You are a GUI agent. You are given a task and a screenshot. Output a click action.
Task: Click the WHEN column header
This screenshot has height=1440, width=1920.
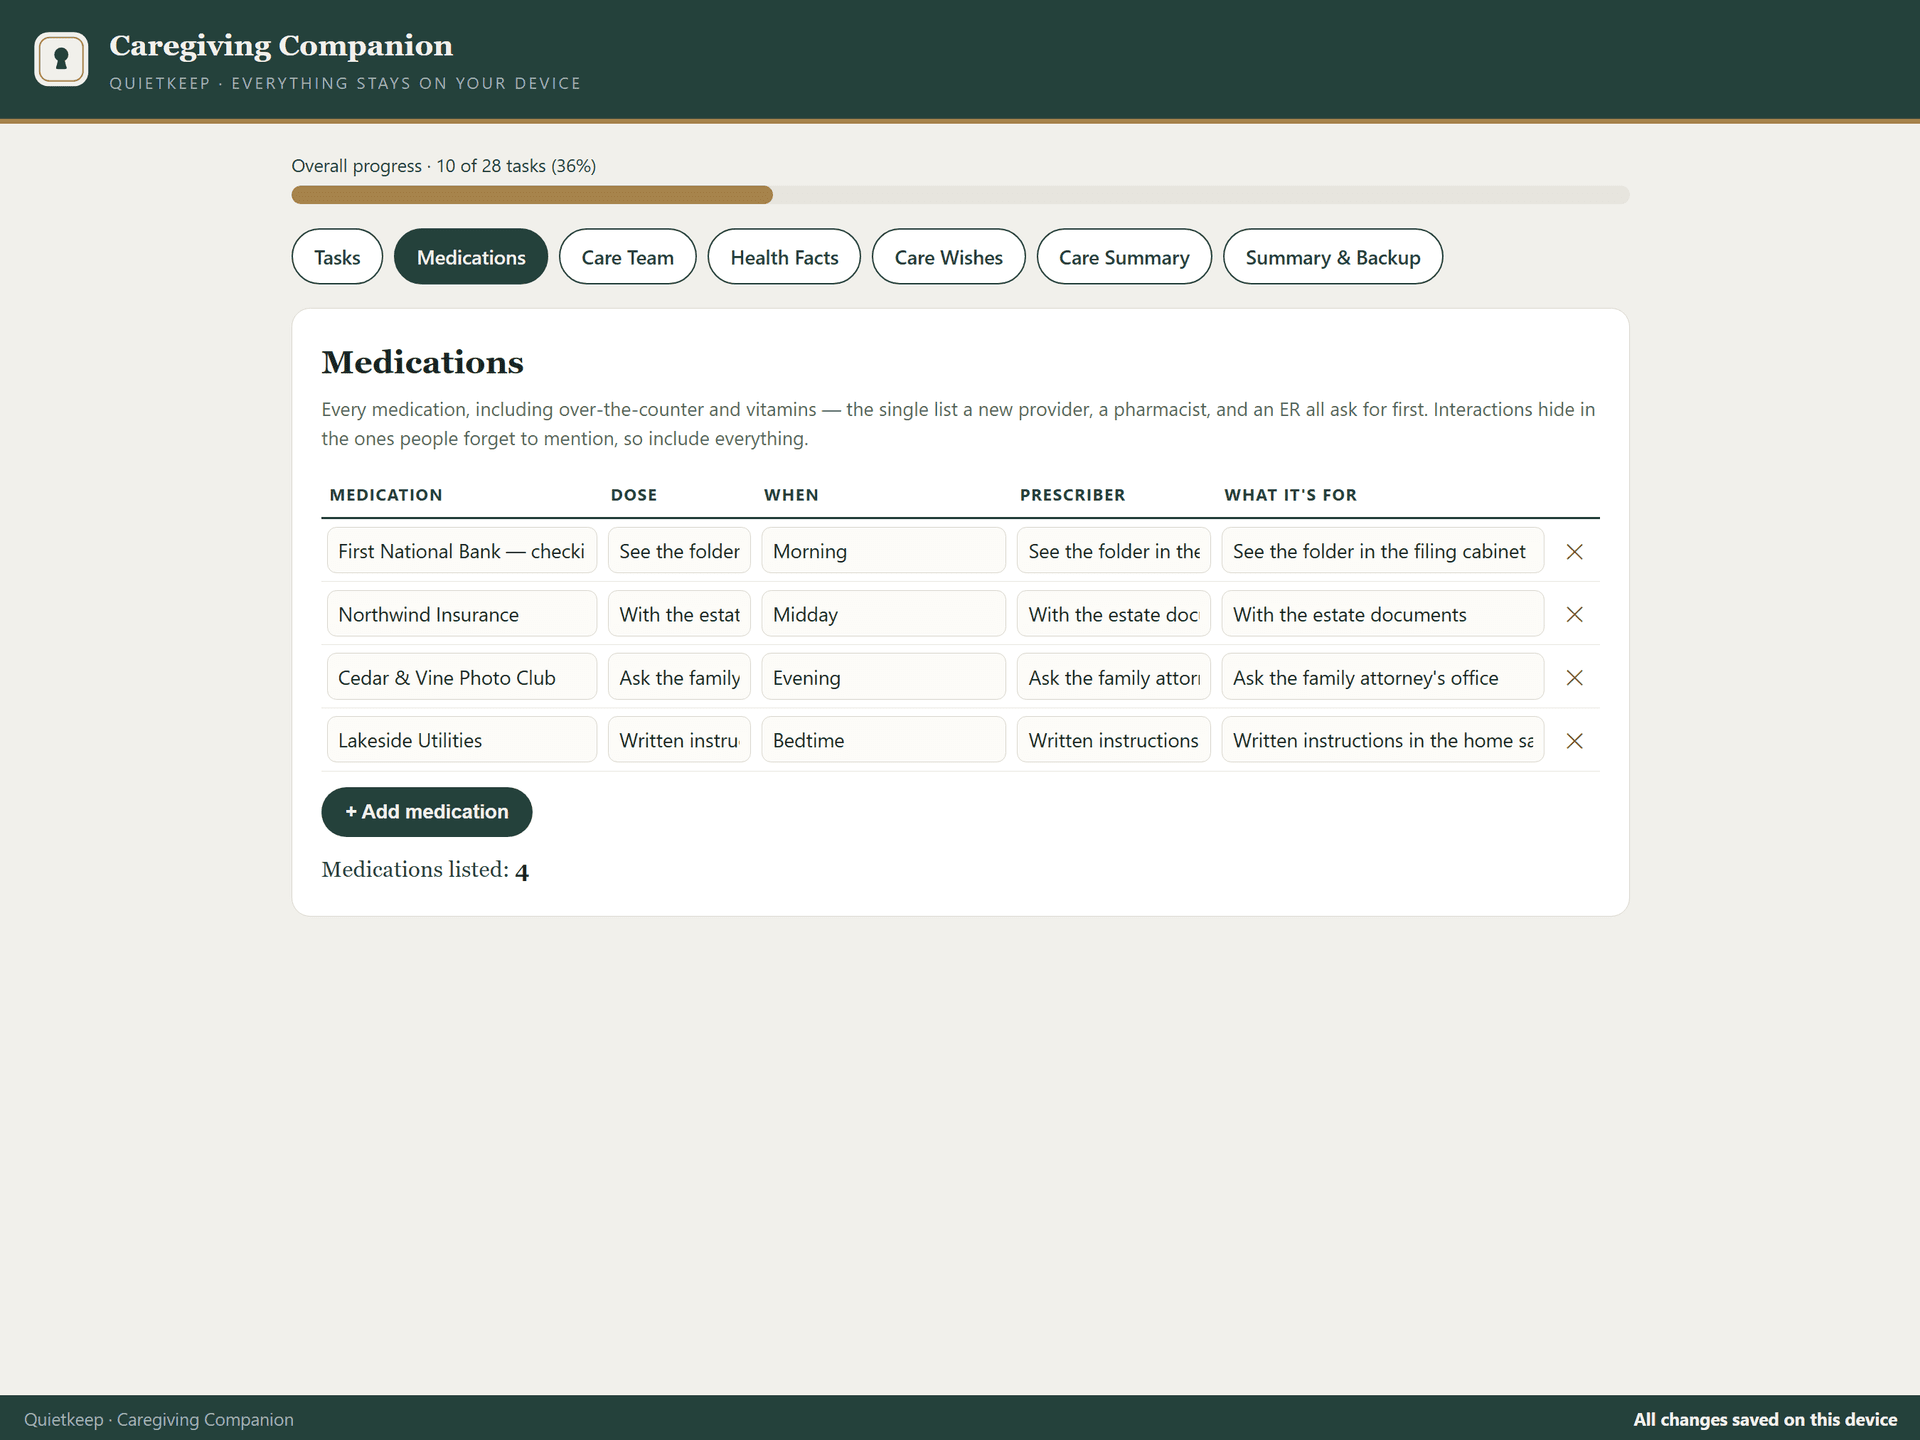coord(791,495)
